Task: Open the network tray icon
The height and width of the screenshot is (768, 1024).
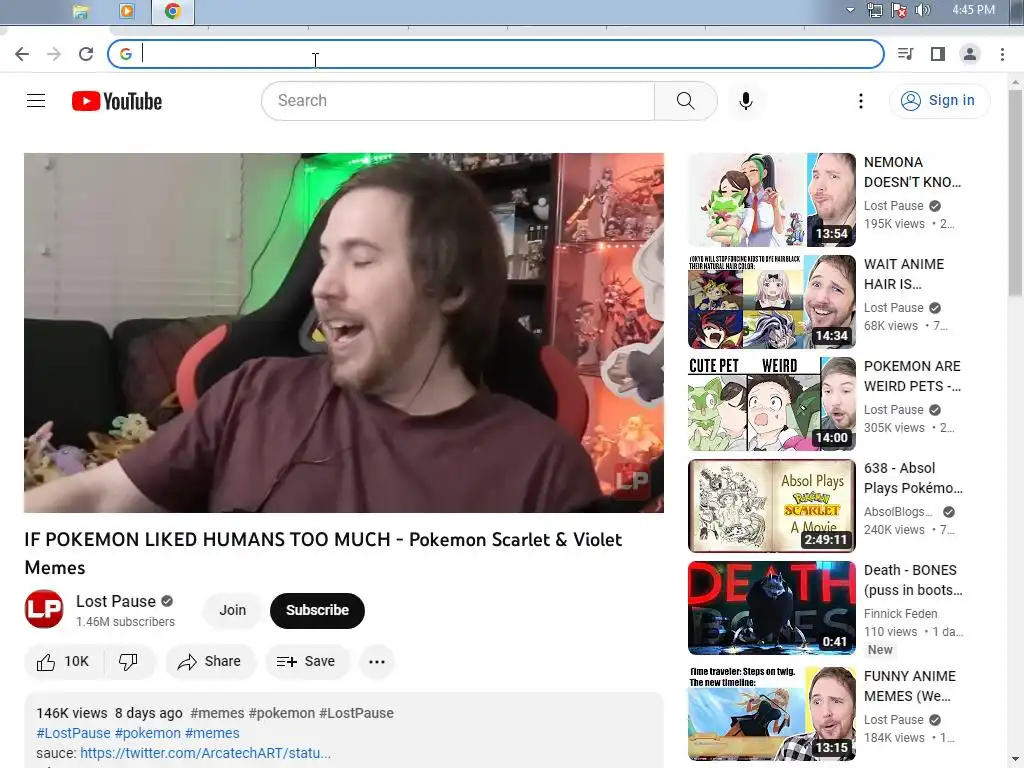Action: tap(874, 10)
